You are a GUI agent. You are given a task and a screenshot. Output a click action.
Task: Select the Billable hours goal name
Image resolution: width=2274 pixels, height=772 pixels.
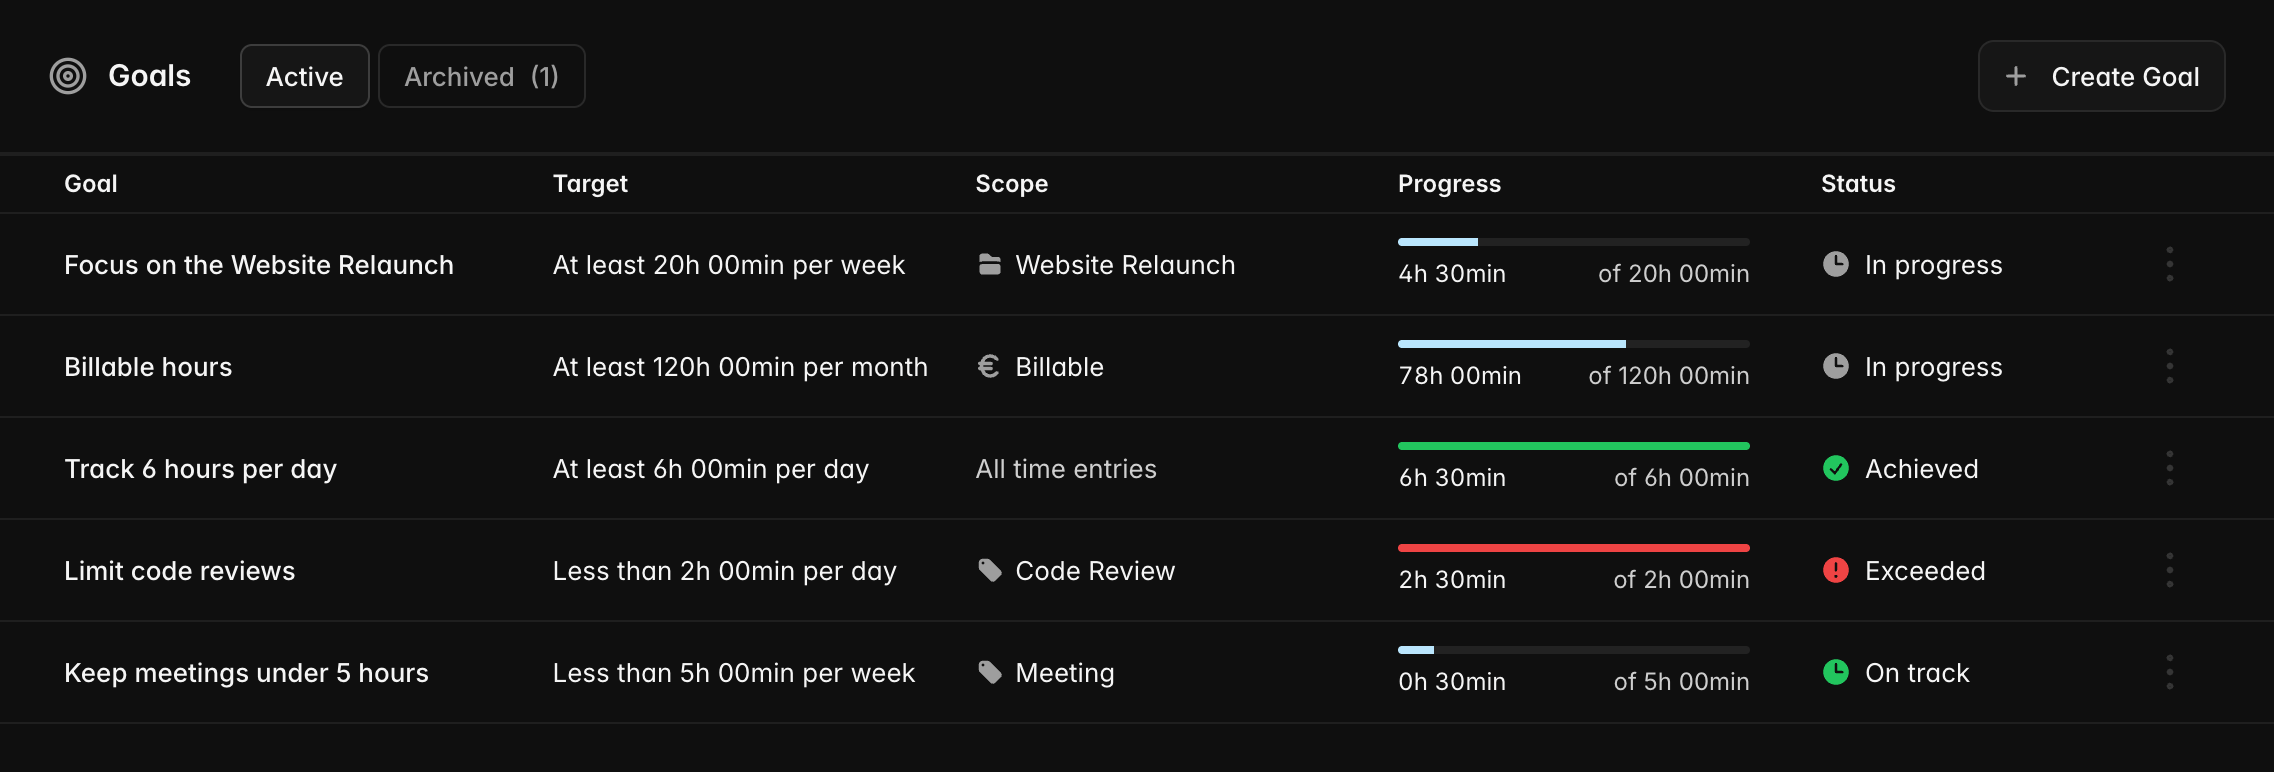pos(148,367)
